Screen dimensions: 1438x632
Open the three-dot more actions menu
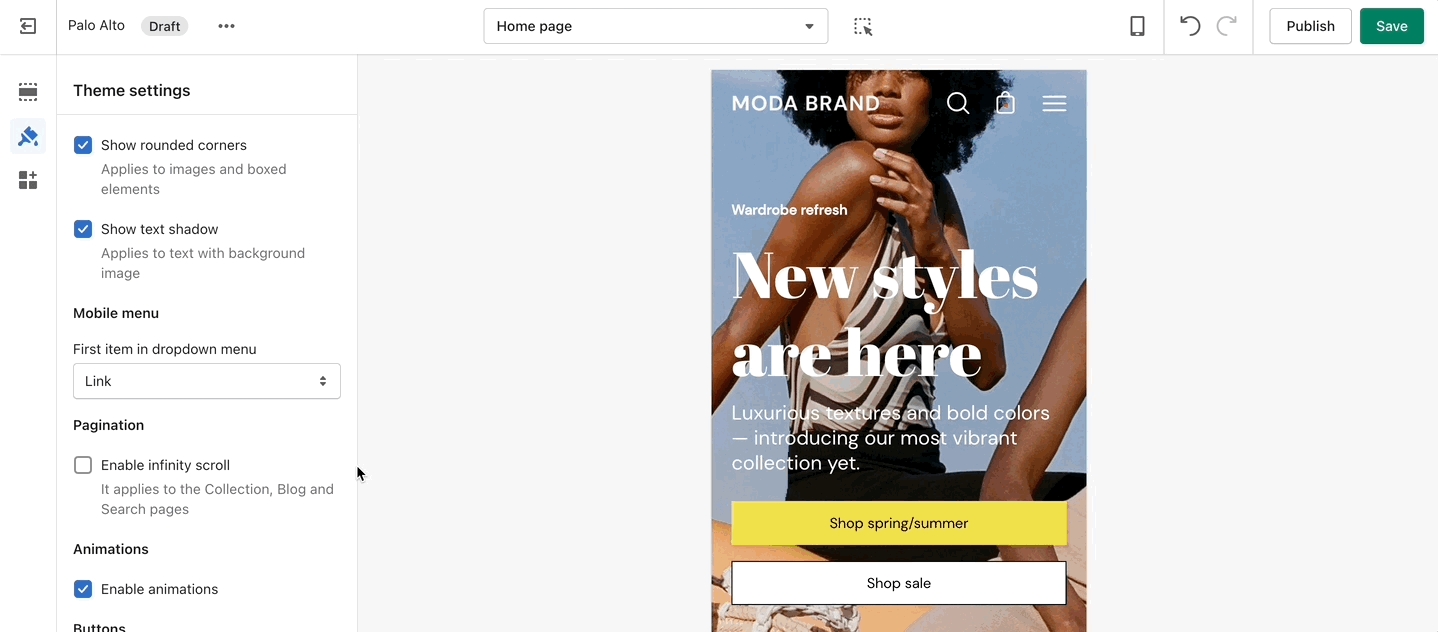227,26
